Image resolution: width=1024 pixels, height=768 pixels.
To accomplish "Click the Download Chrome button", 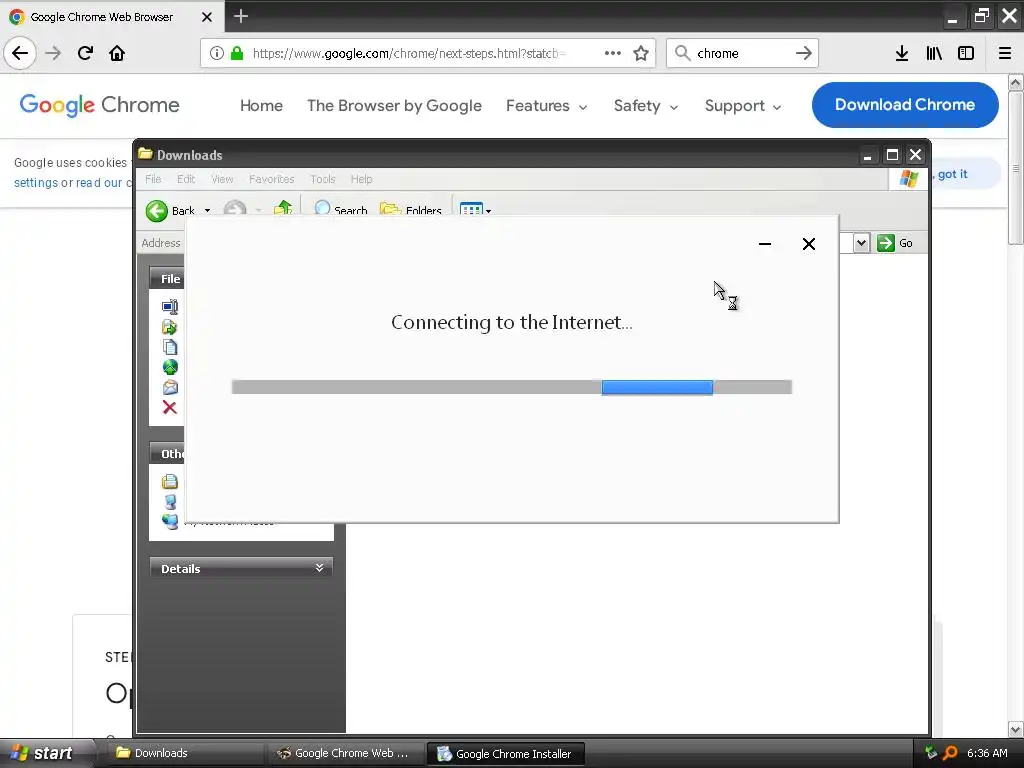I will pos(904,104).
